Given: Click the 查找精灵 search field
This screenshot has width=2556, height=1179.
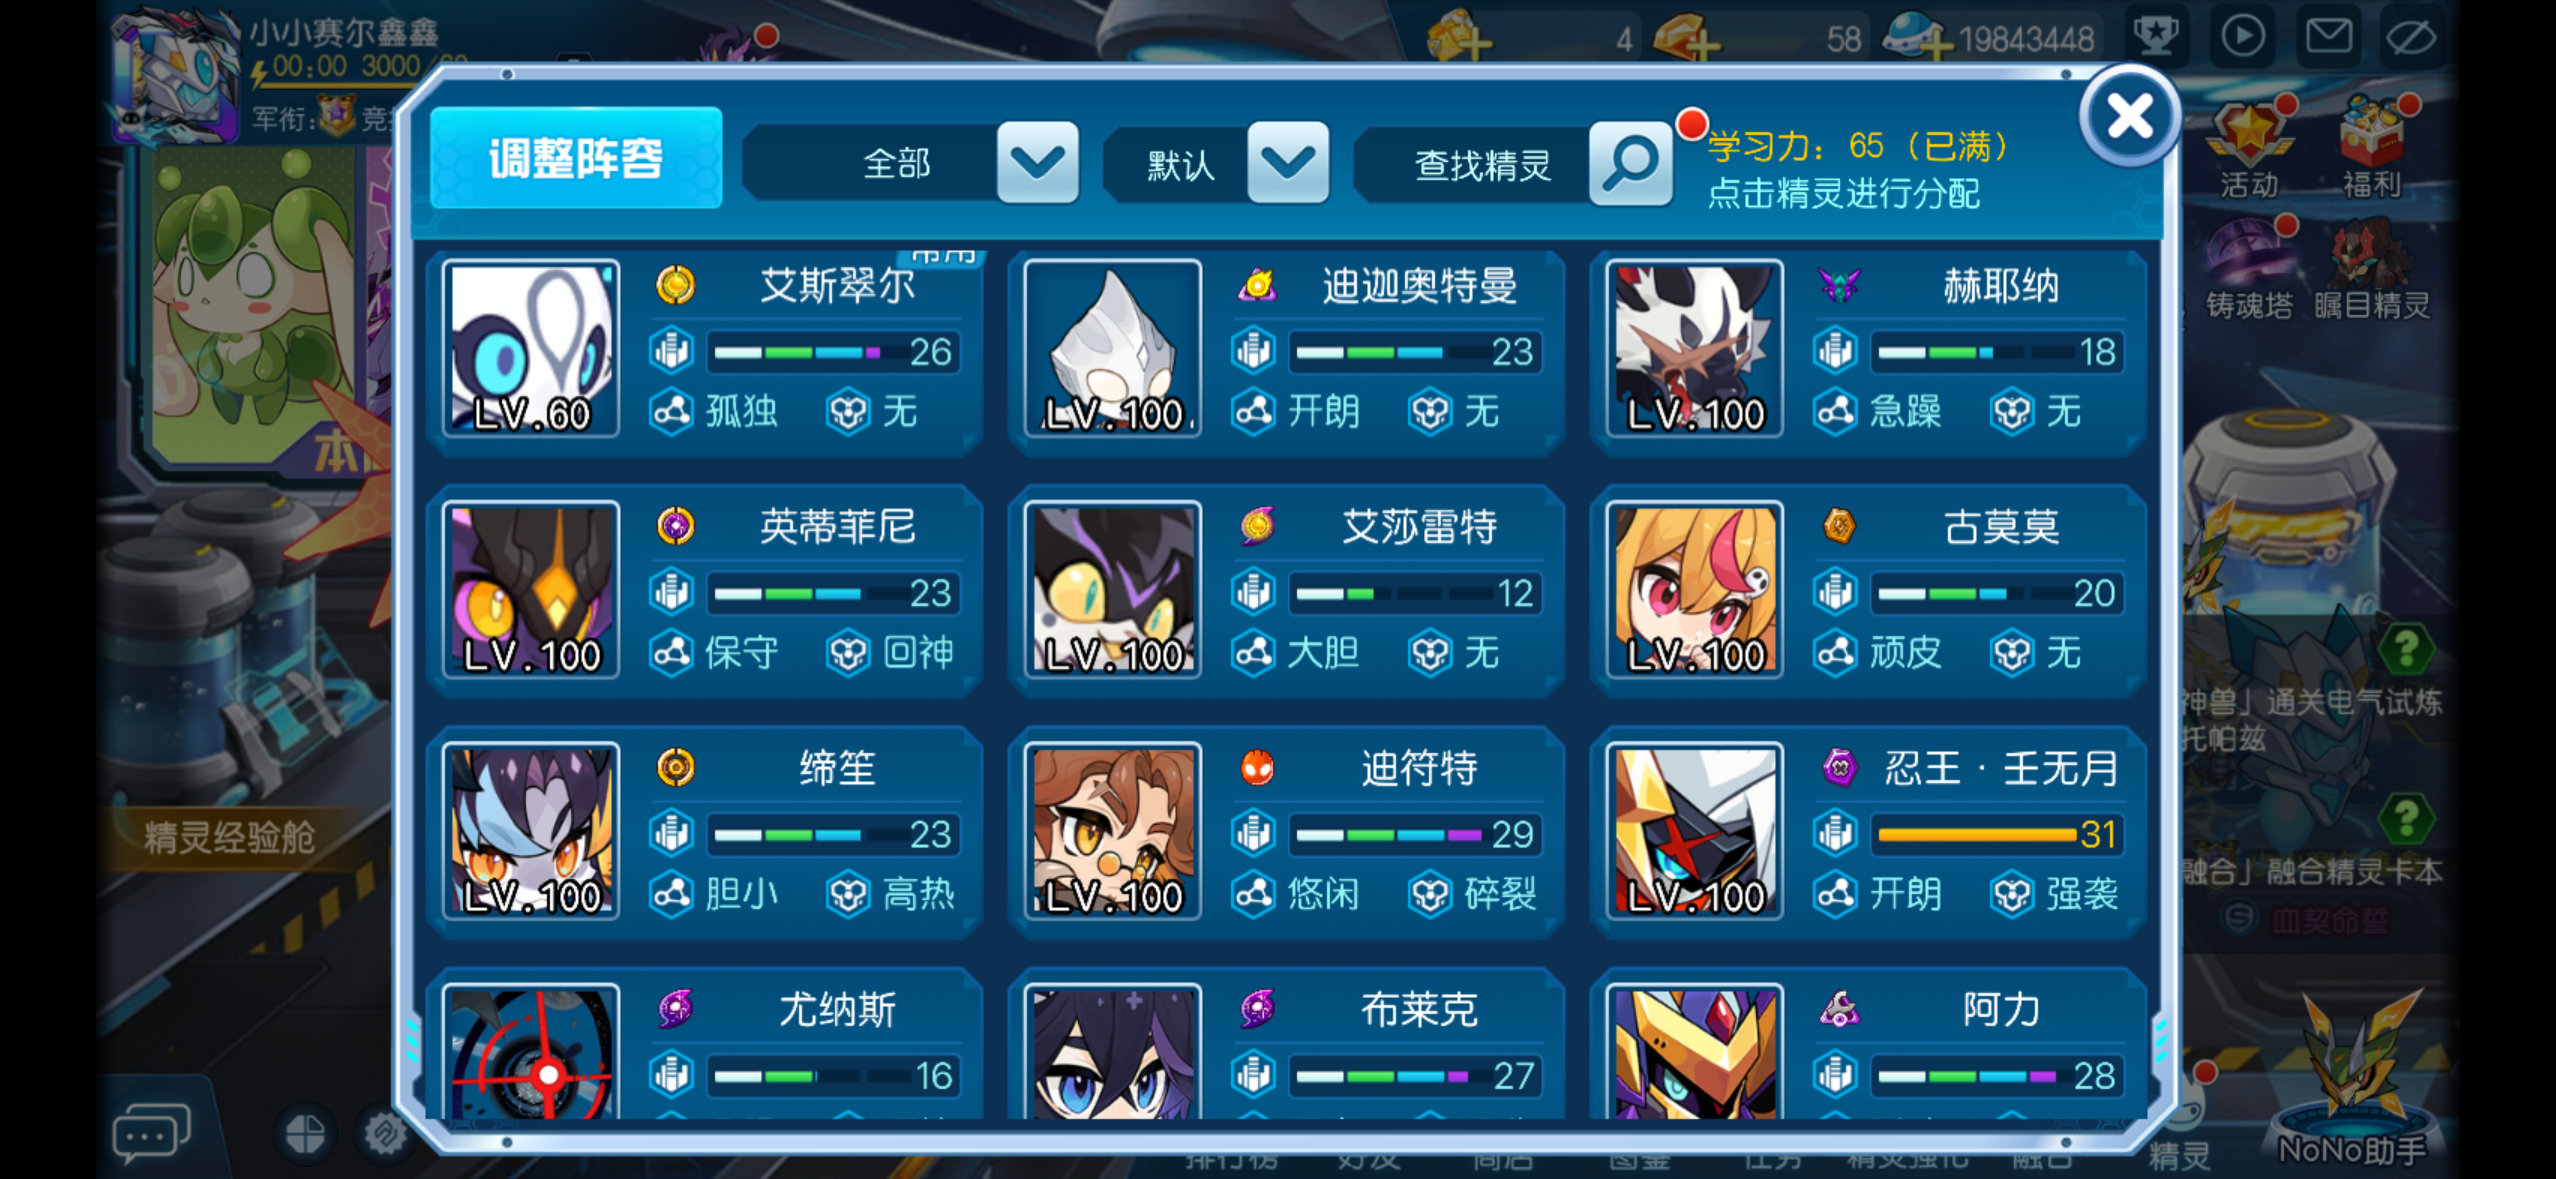Looking at the screenshot, I should tap(1480, 164).
